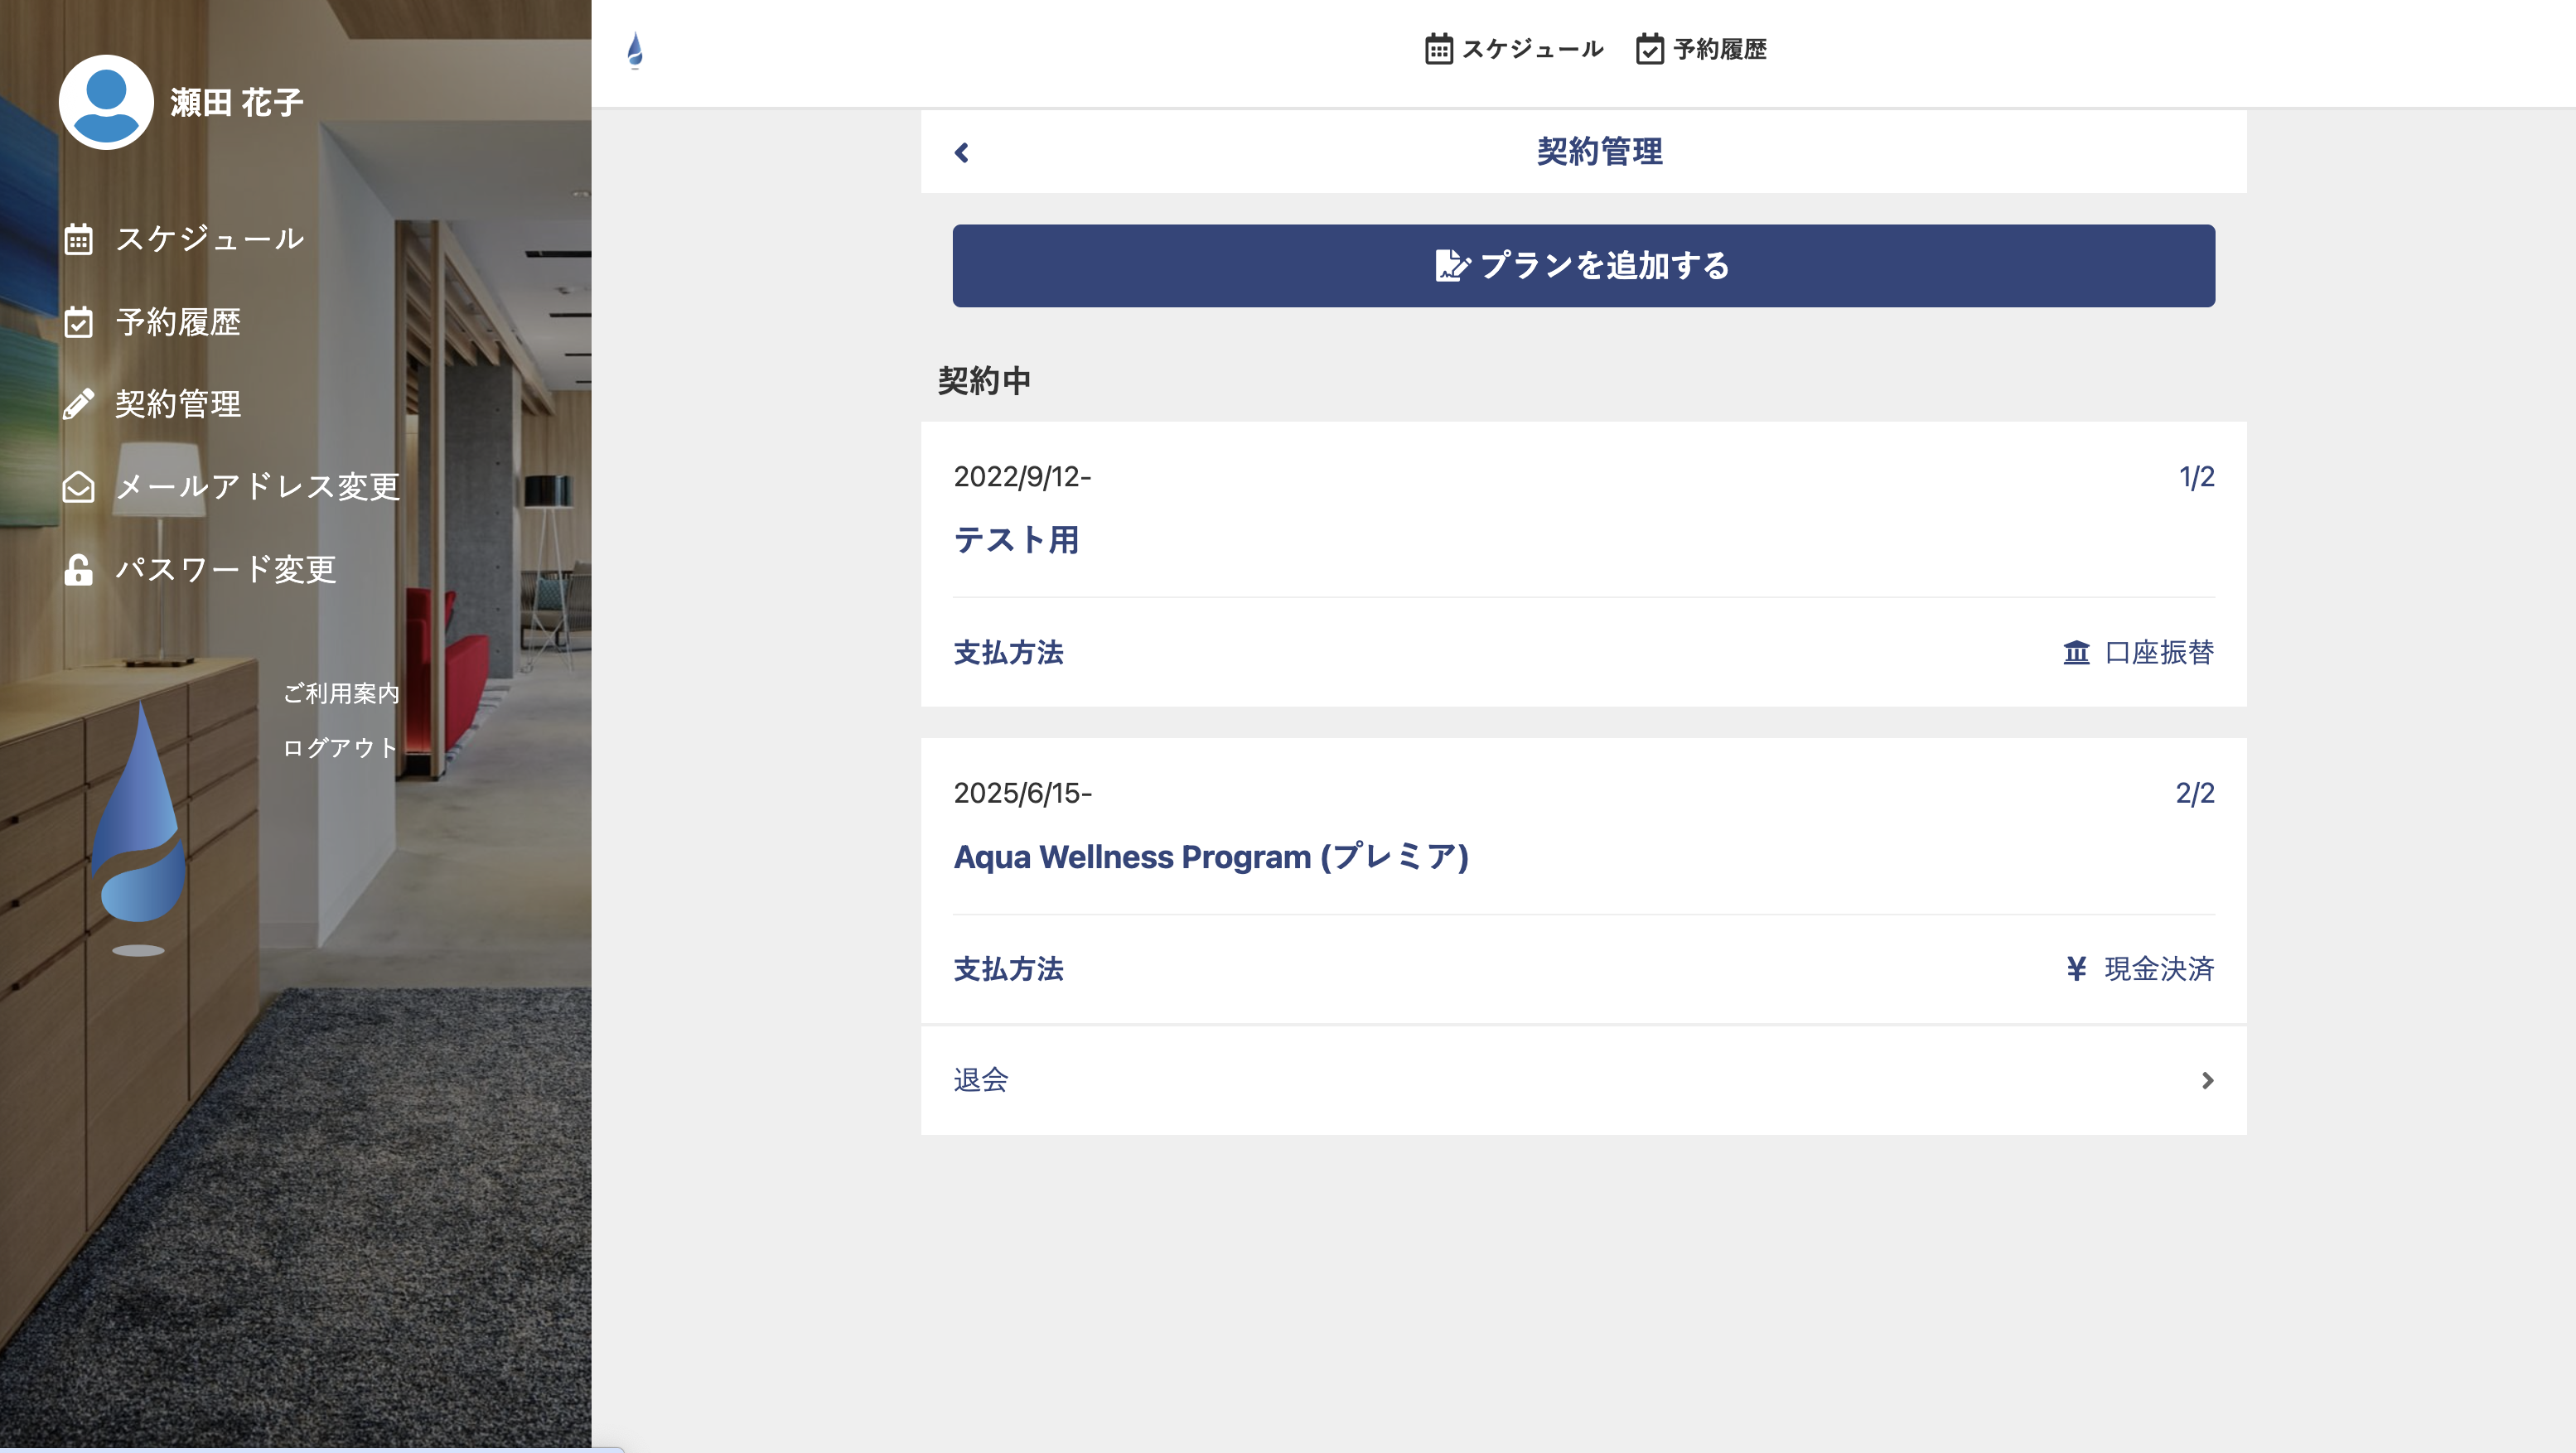This screenshot has height=1453, width=2576.
Task: Click 退会 to cancel membership
Action: (x=981, y=1080)
